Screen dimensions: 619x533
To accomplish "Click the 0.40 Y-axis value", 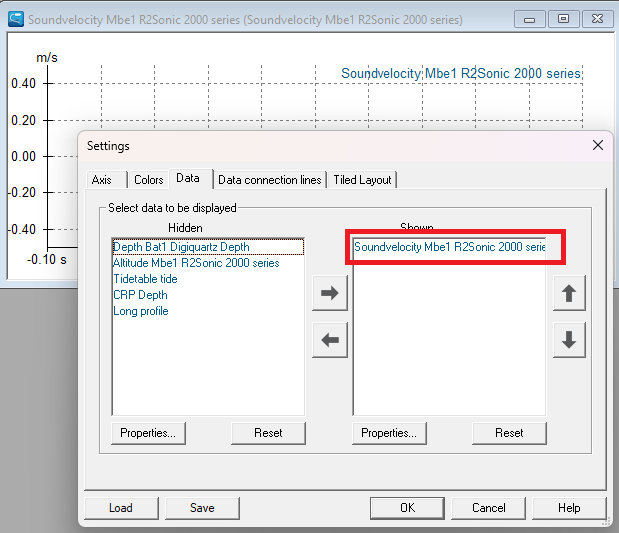I will pos(23,83).
